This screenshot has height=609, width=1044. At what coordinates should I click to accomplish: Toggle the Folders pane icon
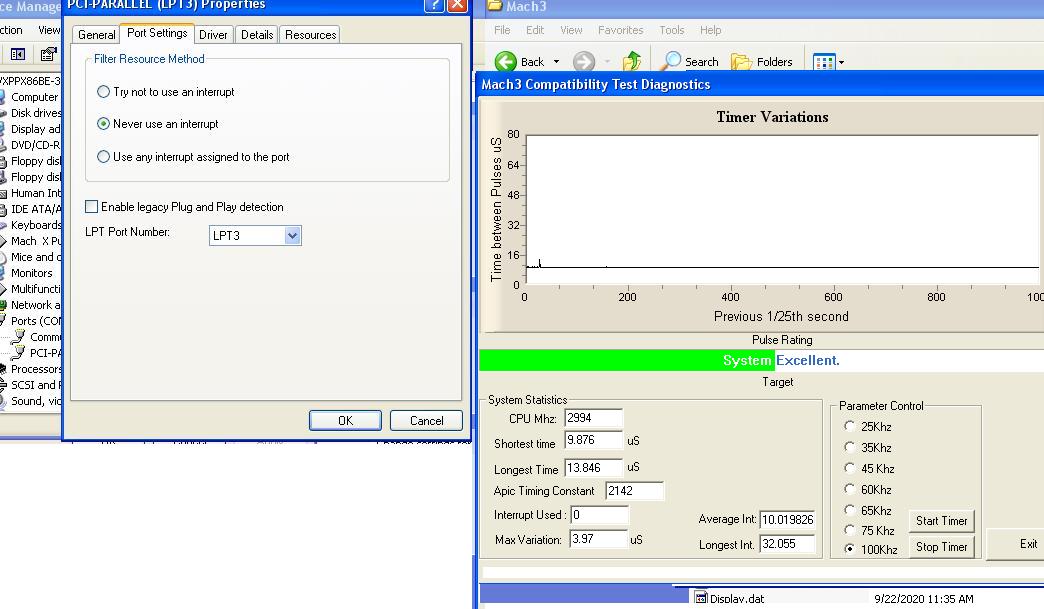(741, 62)
